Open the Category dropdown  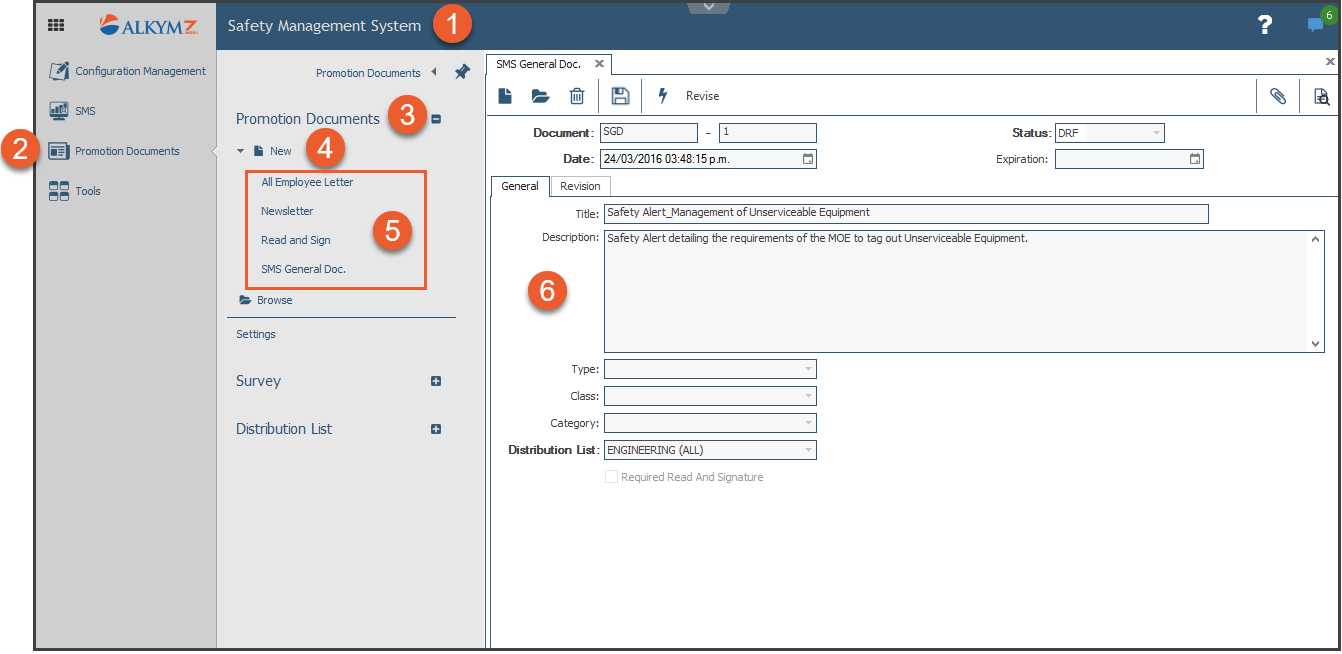tap(808, 423)
